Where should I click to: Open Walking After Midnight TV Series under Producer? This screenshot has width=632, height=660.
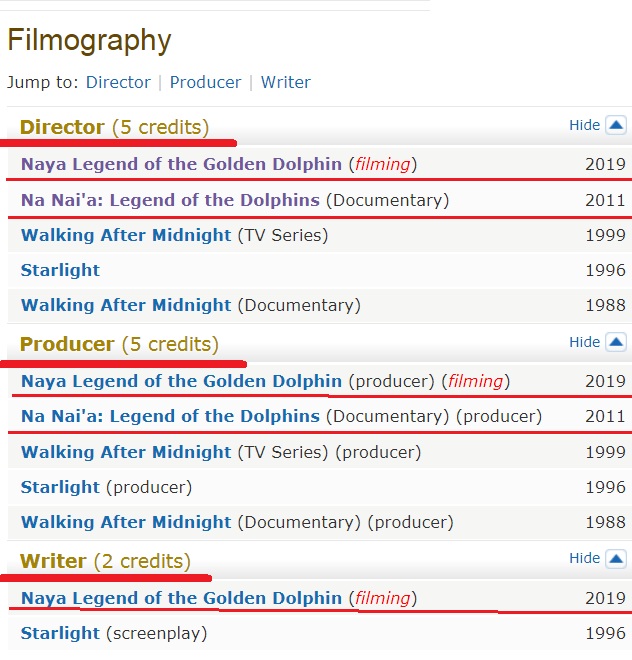click(x=126, y=452)
